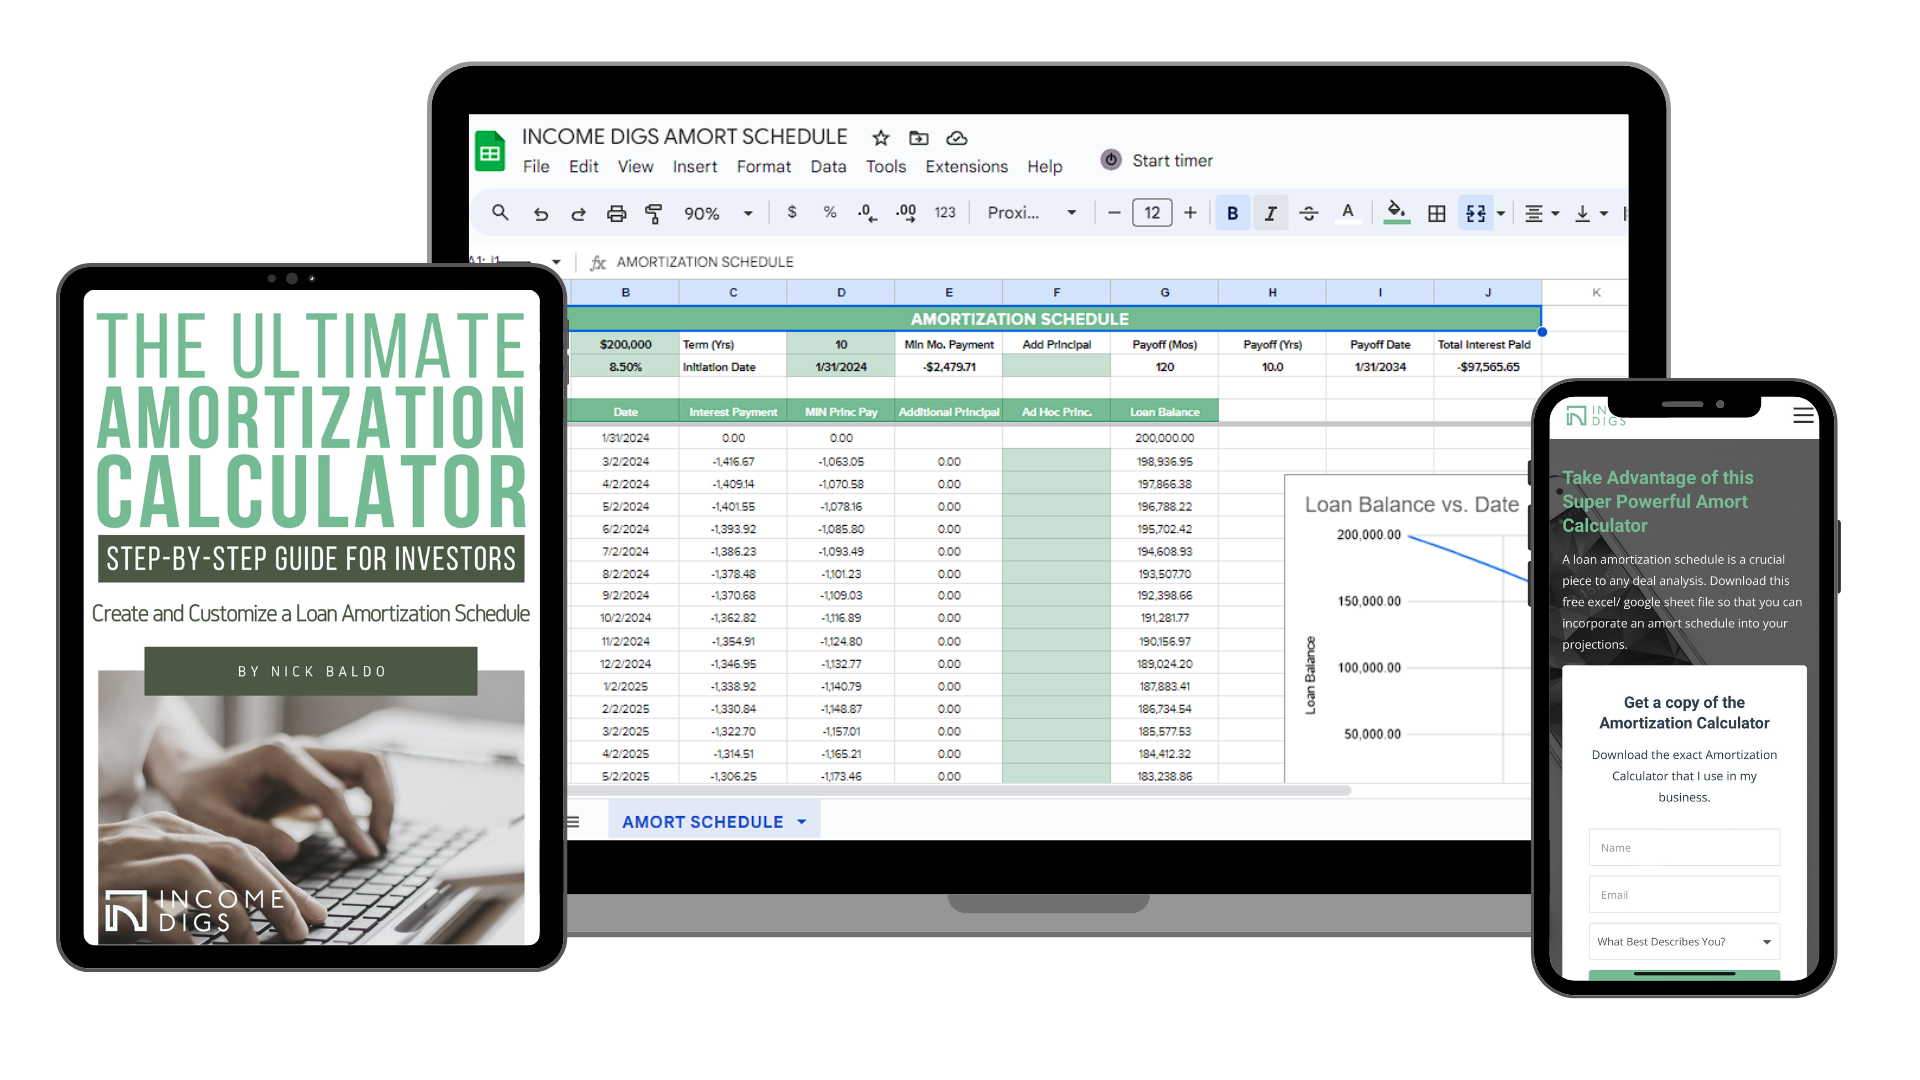Toggle italic formatting
Image resolution: width=1920 pixels, height=1080 pixels.
tap(1270, 213)
